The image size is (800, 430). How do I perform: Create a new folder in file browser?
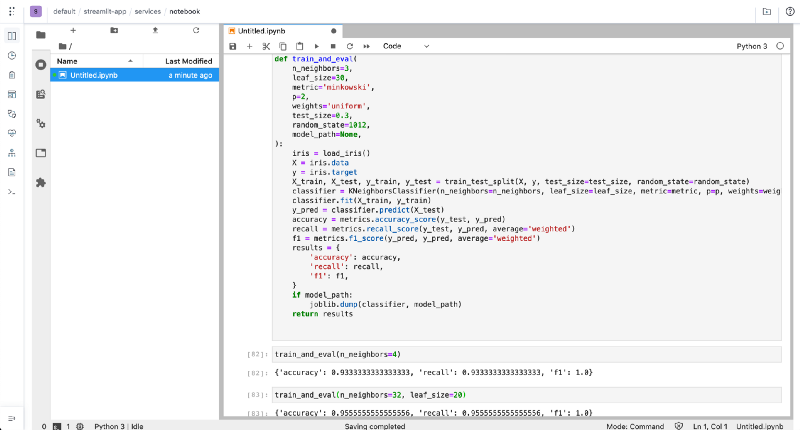point(114,31)
